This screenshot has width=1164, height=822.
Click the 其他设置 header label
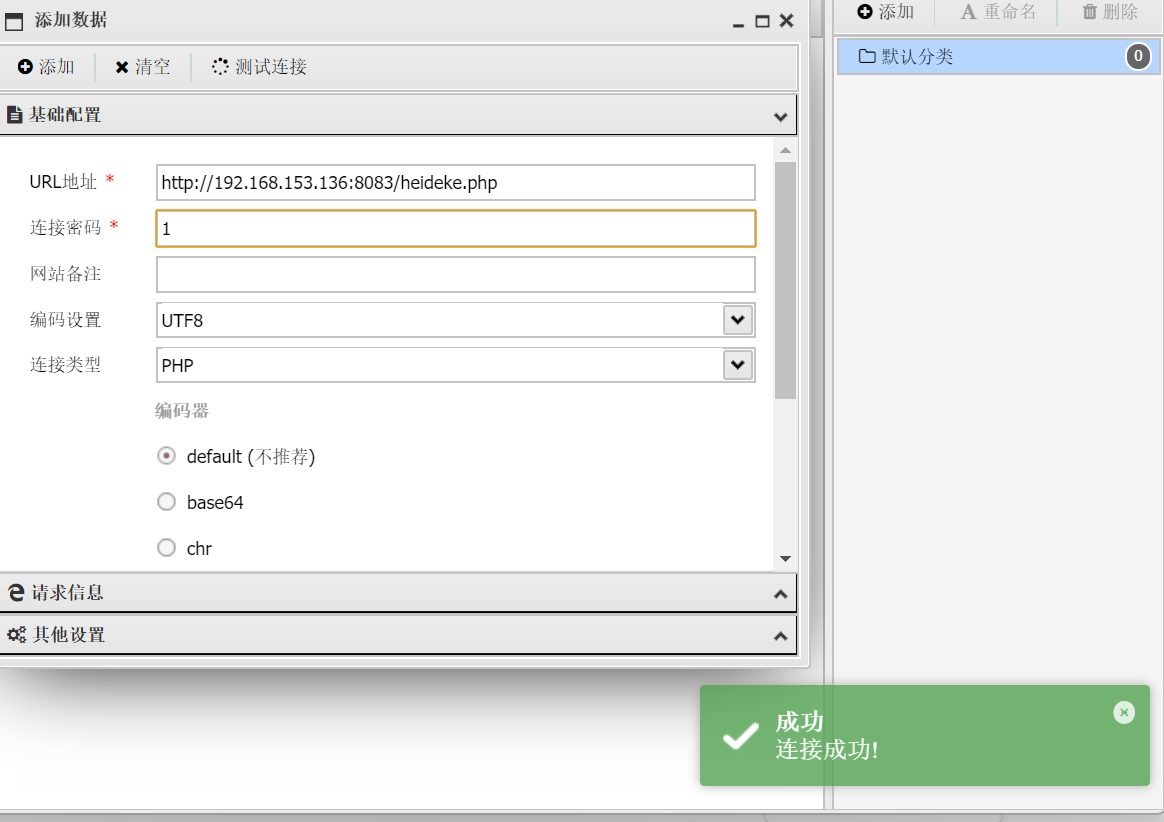tap(68, 635)
